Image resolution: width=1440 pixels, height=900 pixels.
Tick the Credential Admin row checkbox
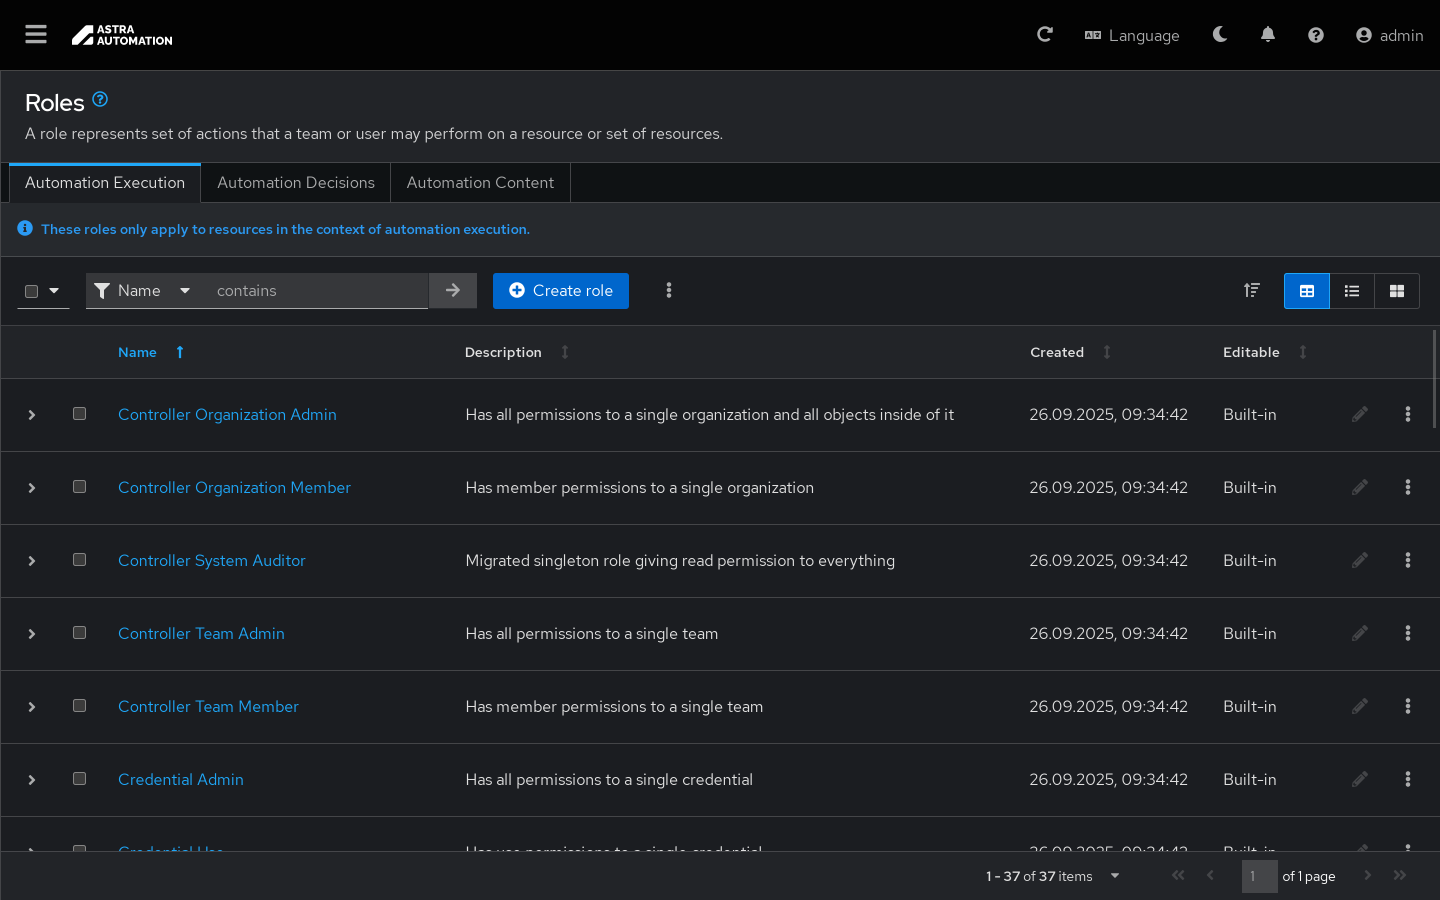point(80,779)
